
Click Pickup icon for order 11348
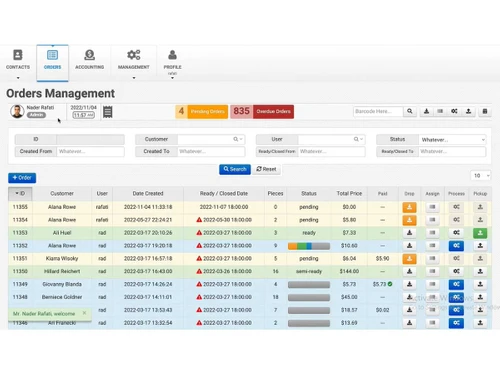click(x=480, y=297)
